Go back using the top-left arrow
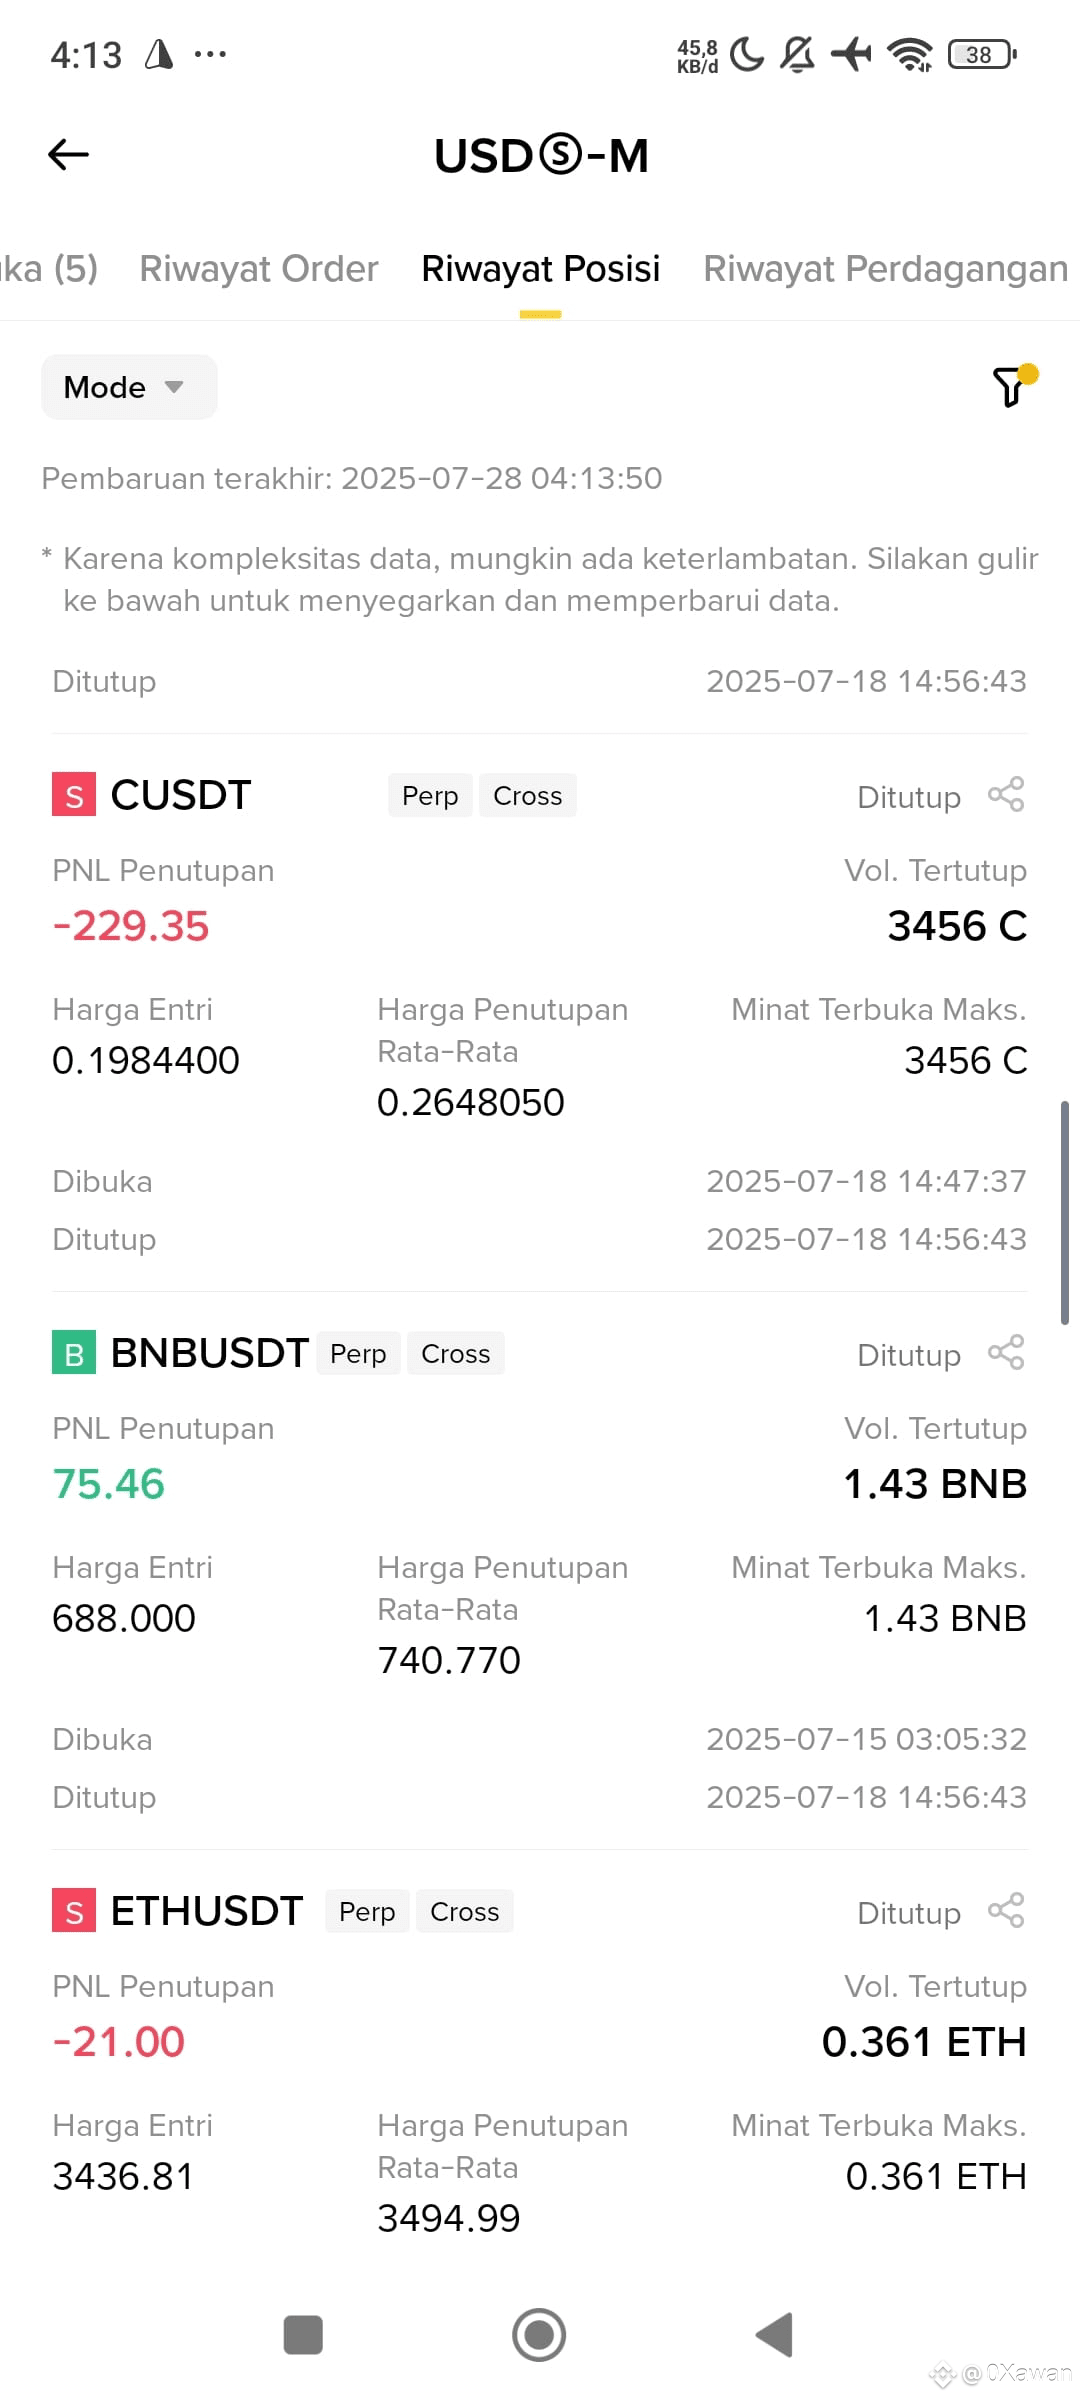Viewport: 1080px width, 2400px height. pyautogui.click(x=68, y=155)
